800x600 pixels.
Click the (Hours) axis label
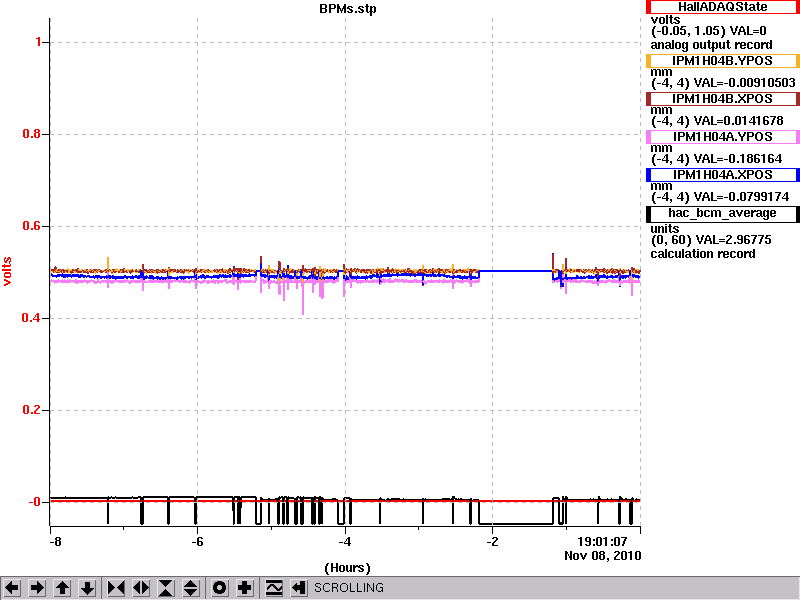347,568
